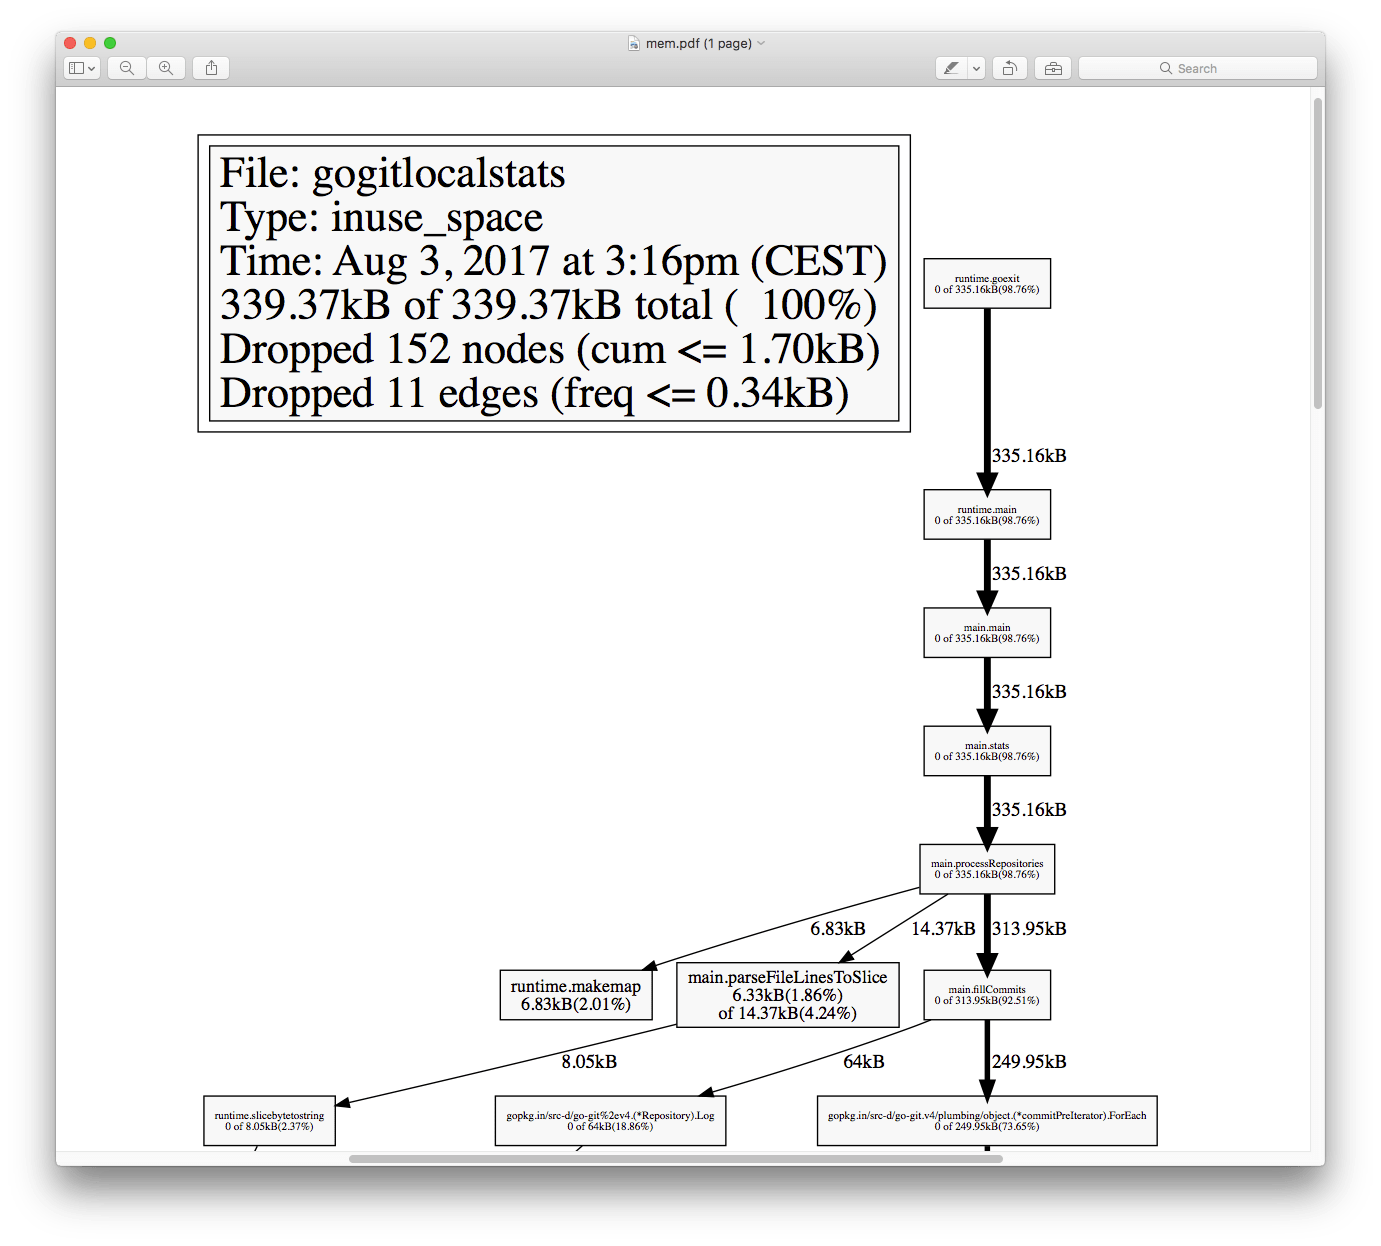Click the zoom in magnifier icon
The image size is (1381, 1246).
[166, 68]
